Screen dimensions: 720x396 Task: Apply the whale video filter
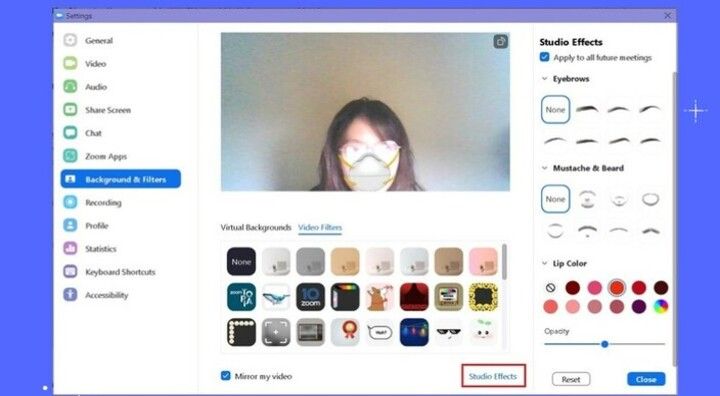pos(276,297)
